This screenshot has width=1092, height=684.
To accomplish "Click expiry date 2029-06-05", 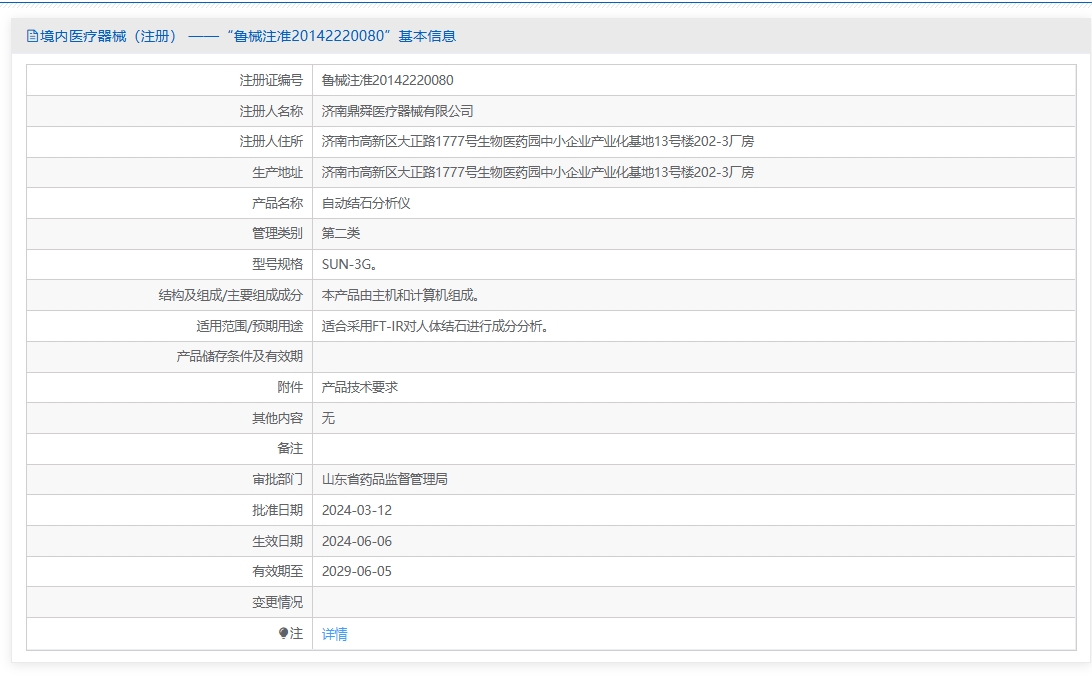I will tap(357, 571).
